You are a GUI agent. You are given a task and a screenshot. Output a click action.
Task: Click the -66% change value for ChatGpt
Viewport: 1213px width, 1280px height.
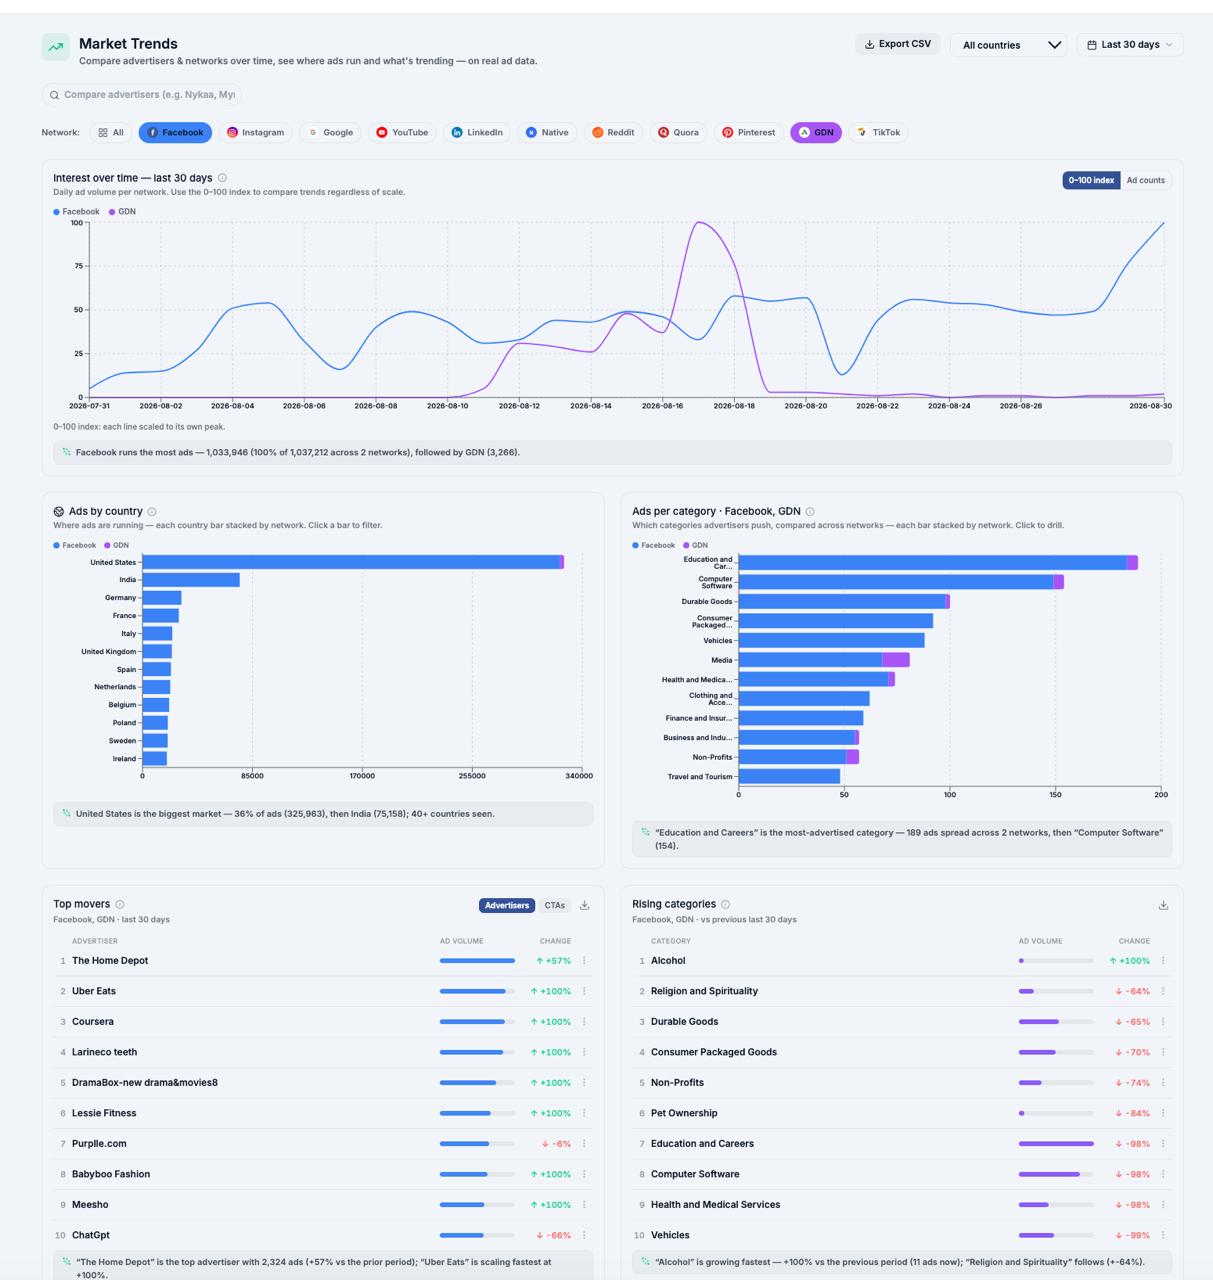pos(556,1235)
